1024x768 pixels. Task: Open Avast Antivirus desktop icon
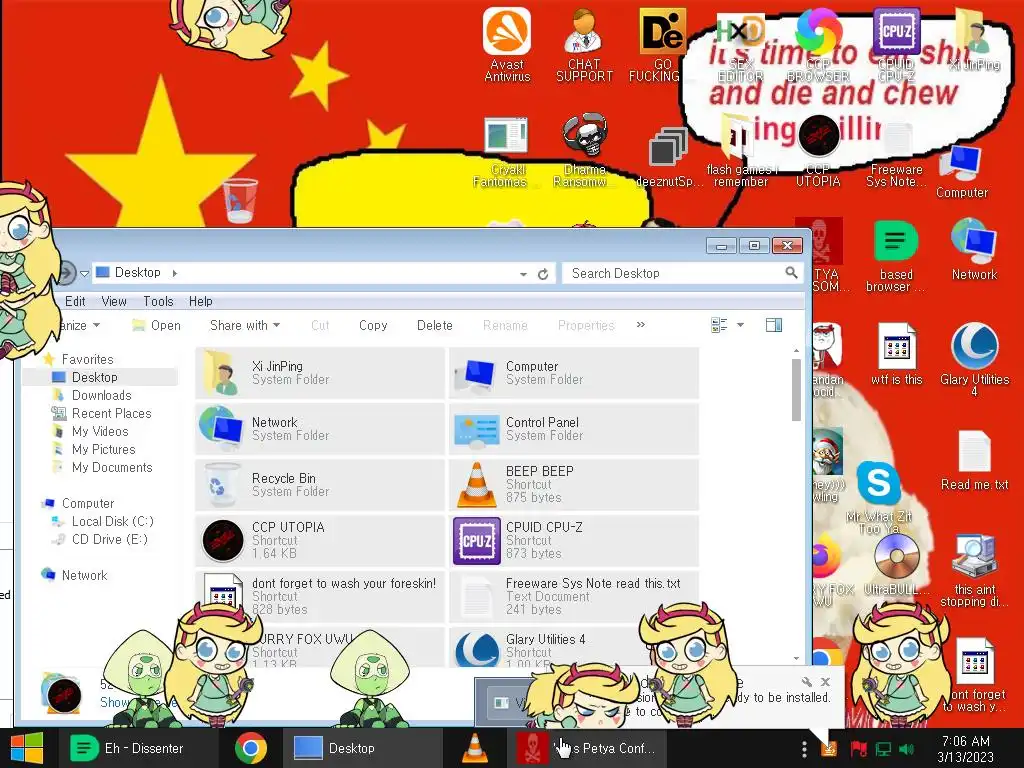[507, 44]
